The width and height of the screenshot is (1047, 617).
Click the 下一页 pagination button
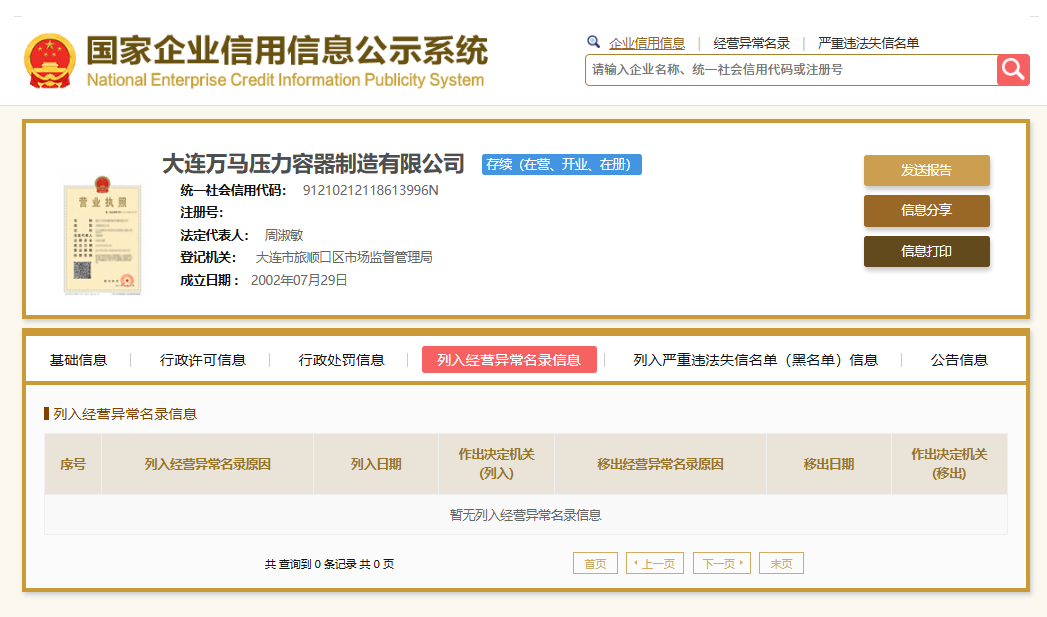point(722,564)
